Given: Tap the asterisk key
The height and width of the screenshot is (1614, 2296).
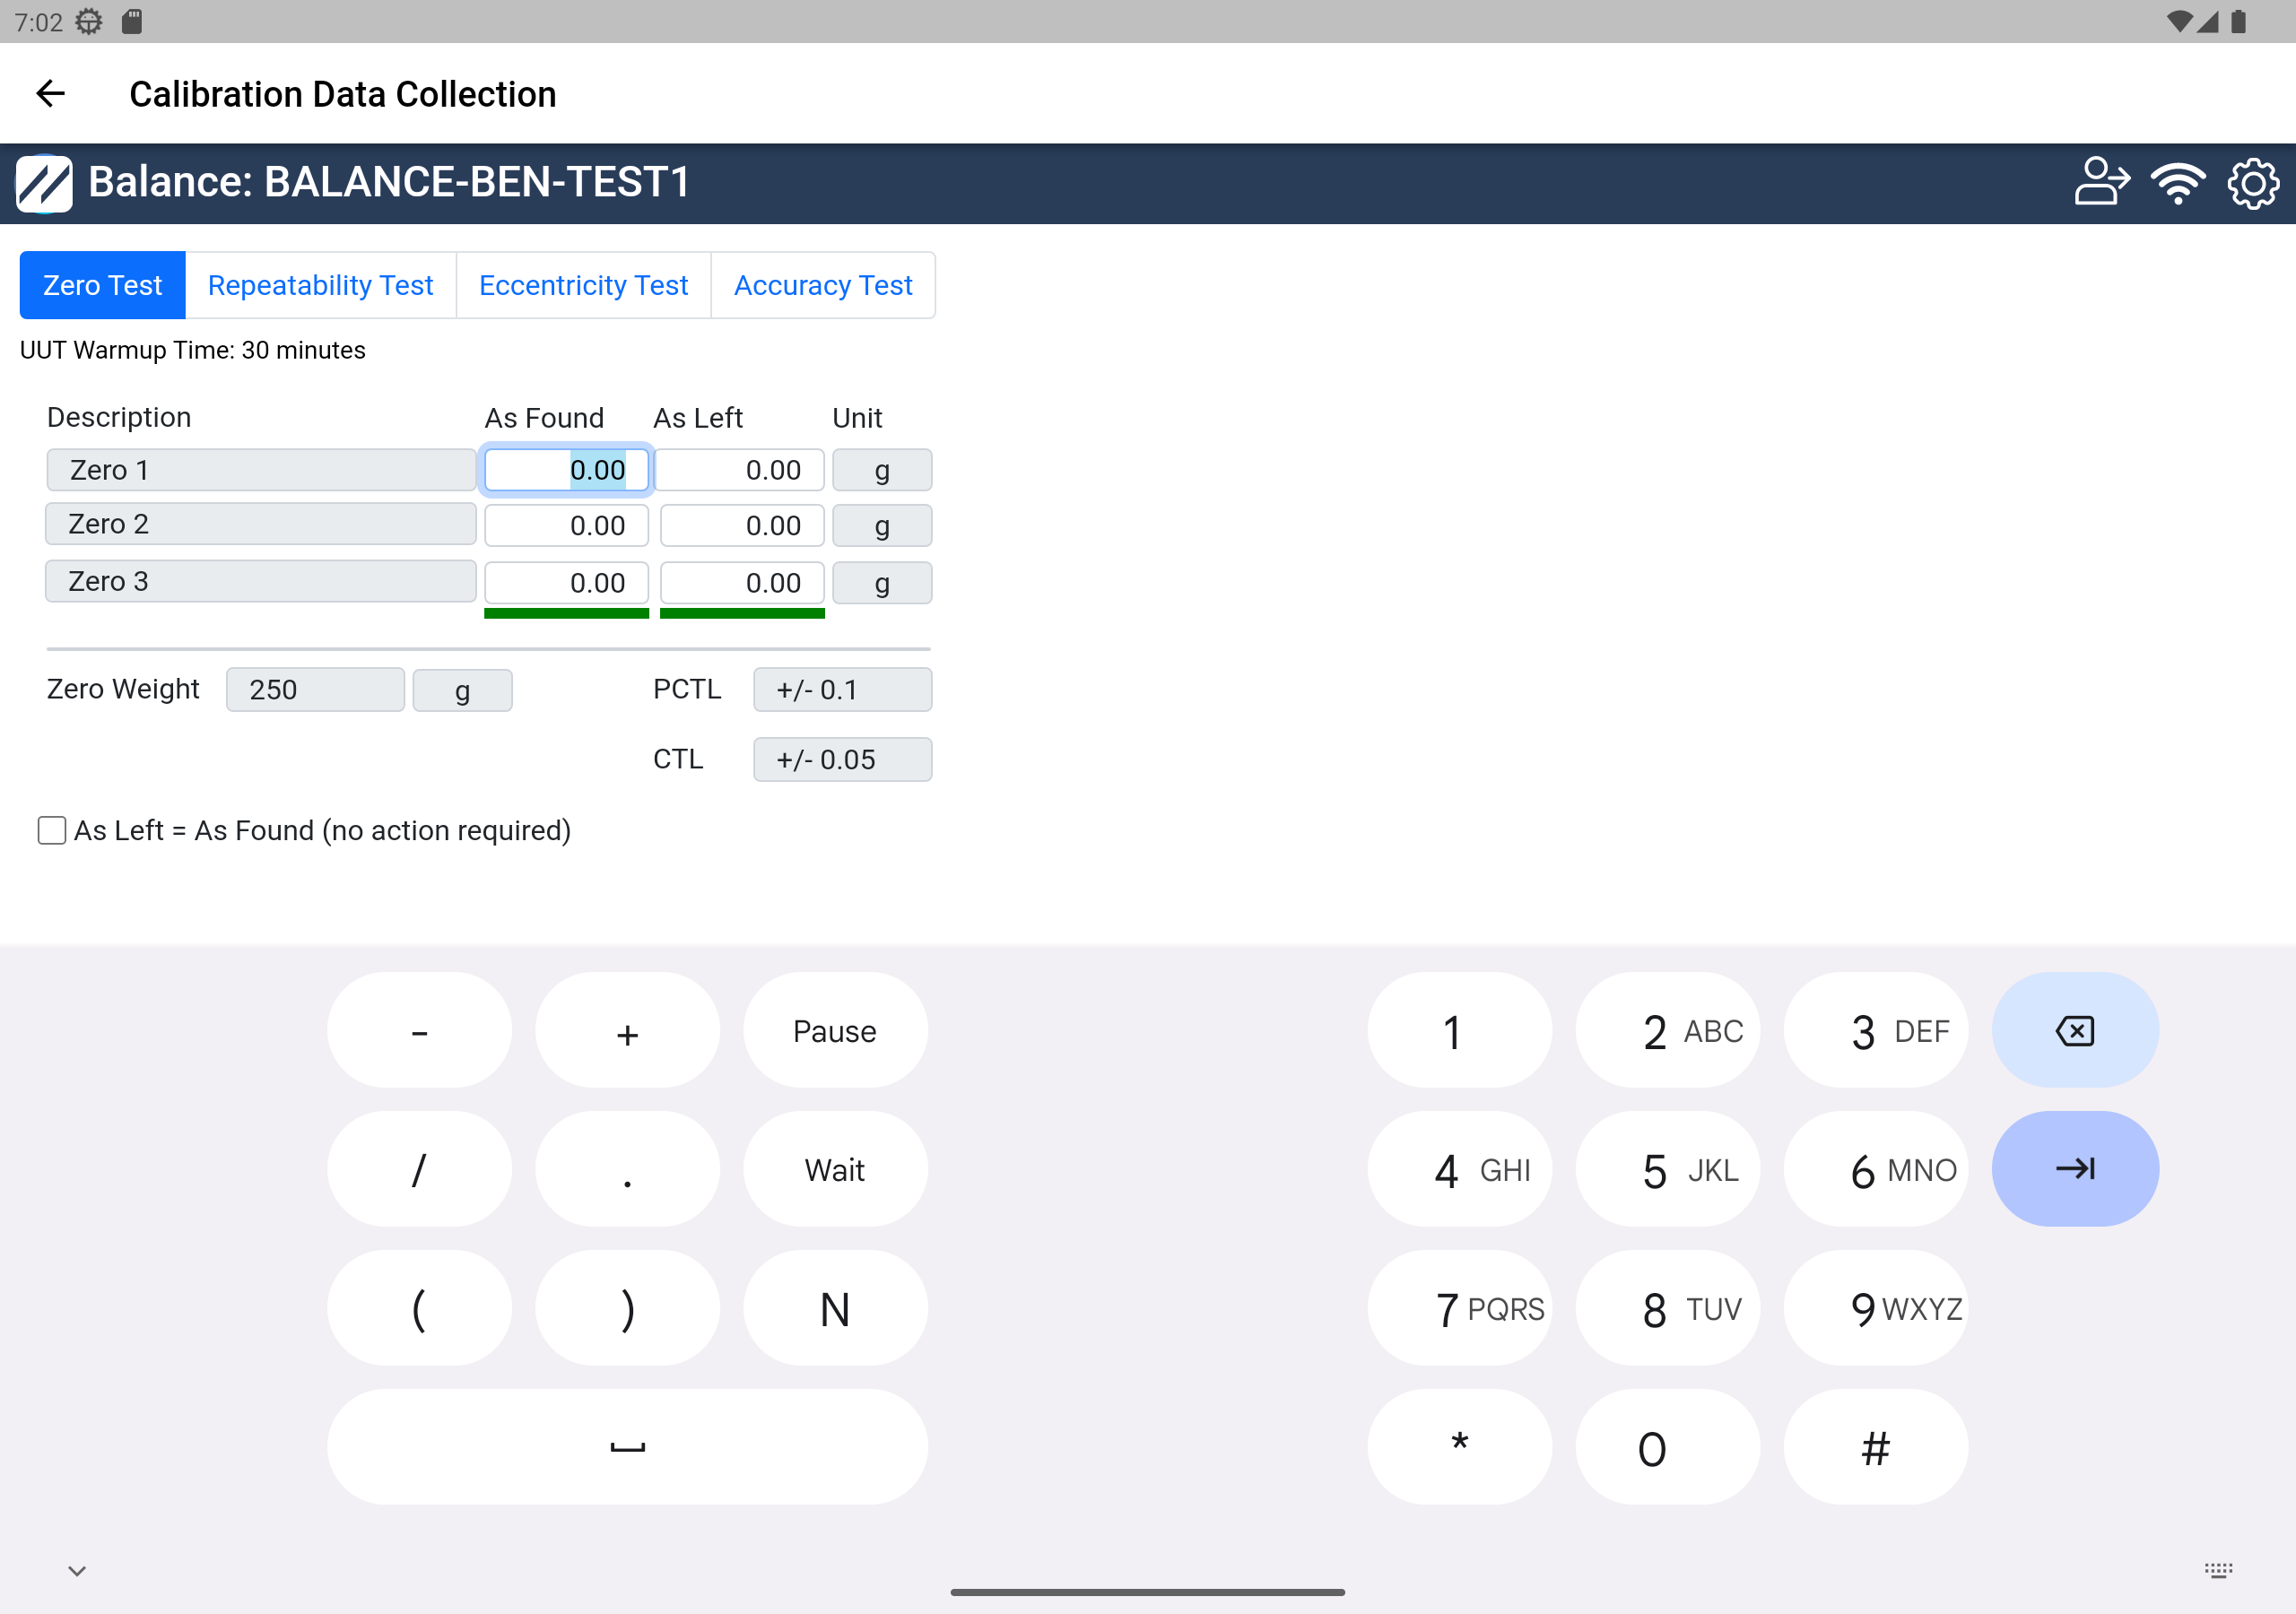Looking at the screenshot, I should click(1460, 1446).
